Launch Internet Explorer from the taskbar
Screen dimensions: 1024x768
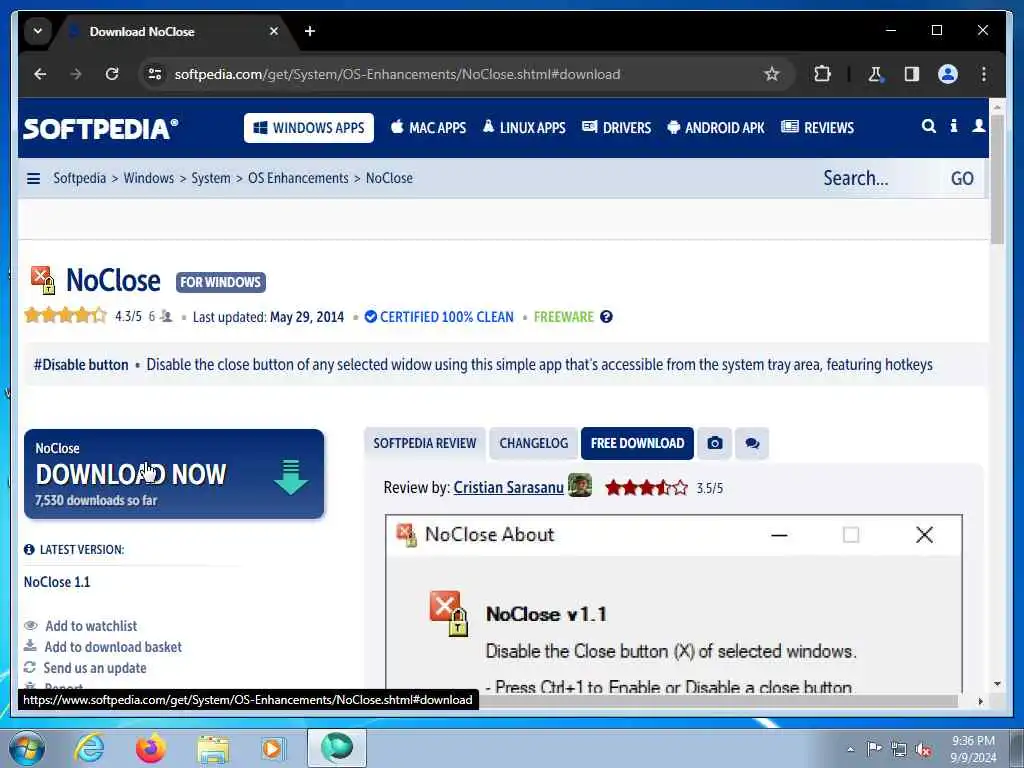coord(89,748)
